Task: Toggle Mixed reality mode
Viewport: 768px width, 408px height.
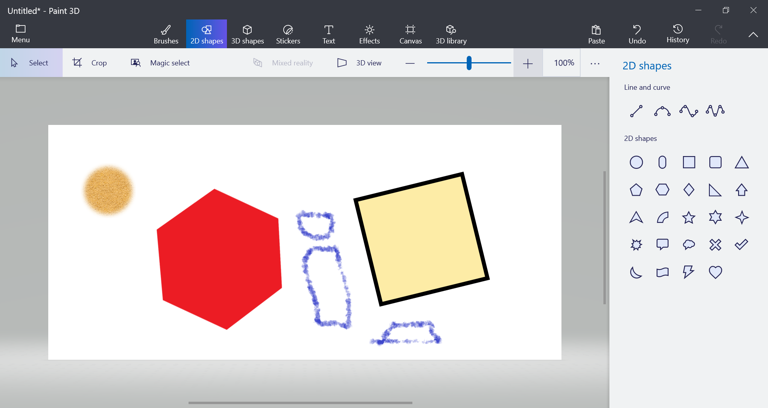Action: pos(283,63)
